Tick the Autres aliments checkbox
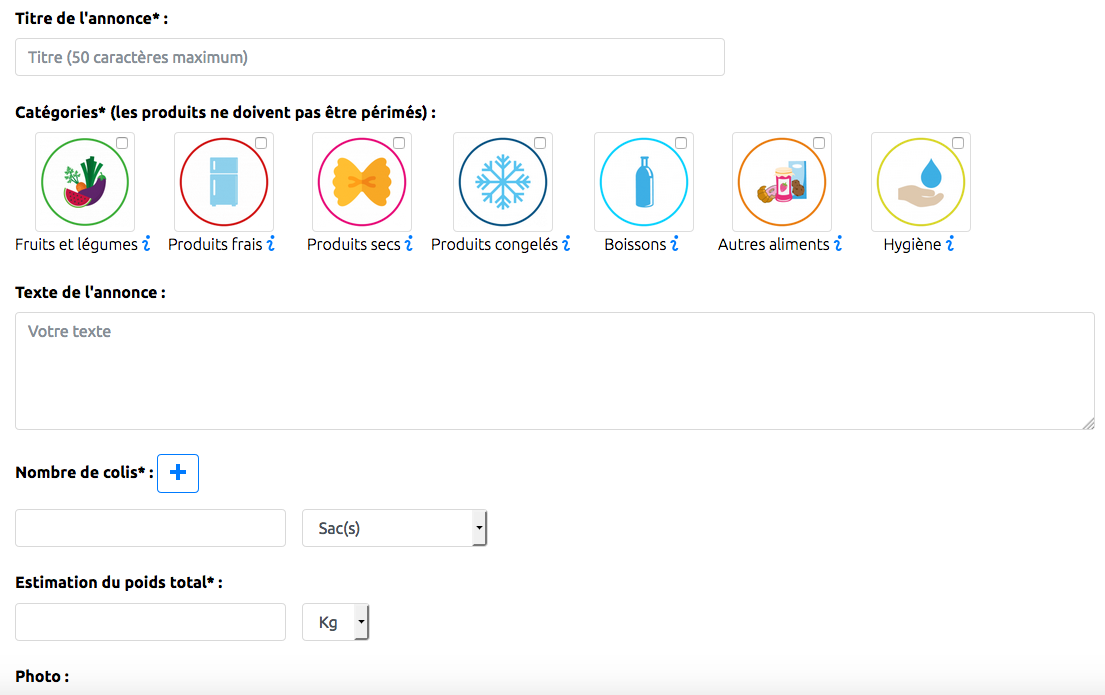Image resolution: width=1105 pixels, height=695 pixels. tap(819, 143)
